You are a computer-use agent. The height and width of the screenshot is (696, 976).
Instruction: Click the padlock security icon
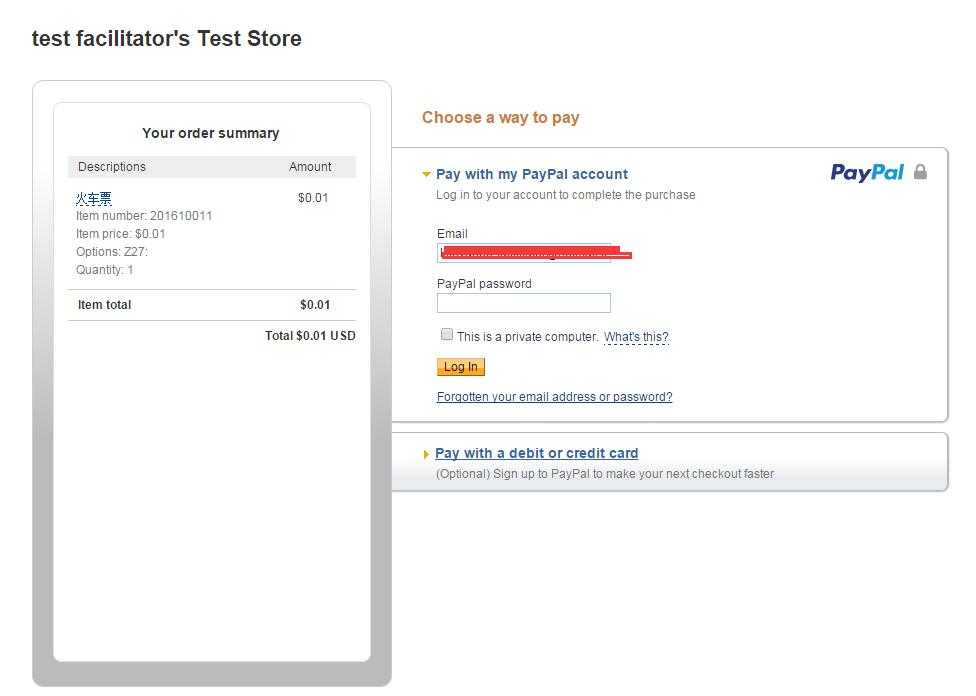pos(920,172)
